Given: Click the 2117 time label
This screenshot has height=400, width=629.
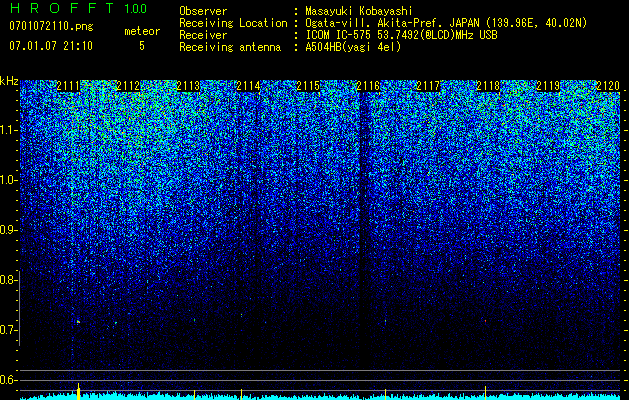Looking at the screenshot, I should pos(428,86).
